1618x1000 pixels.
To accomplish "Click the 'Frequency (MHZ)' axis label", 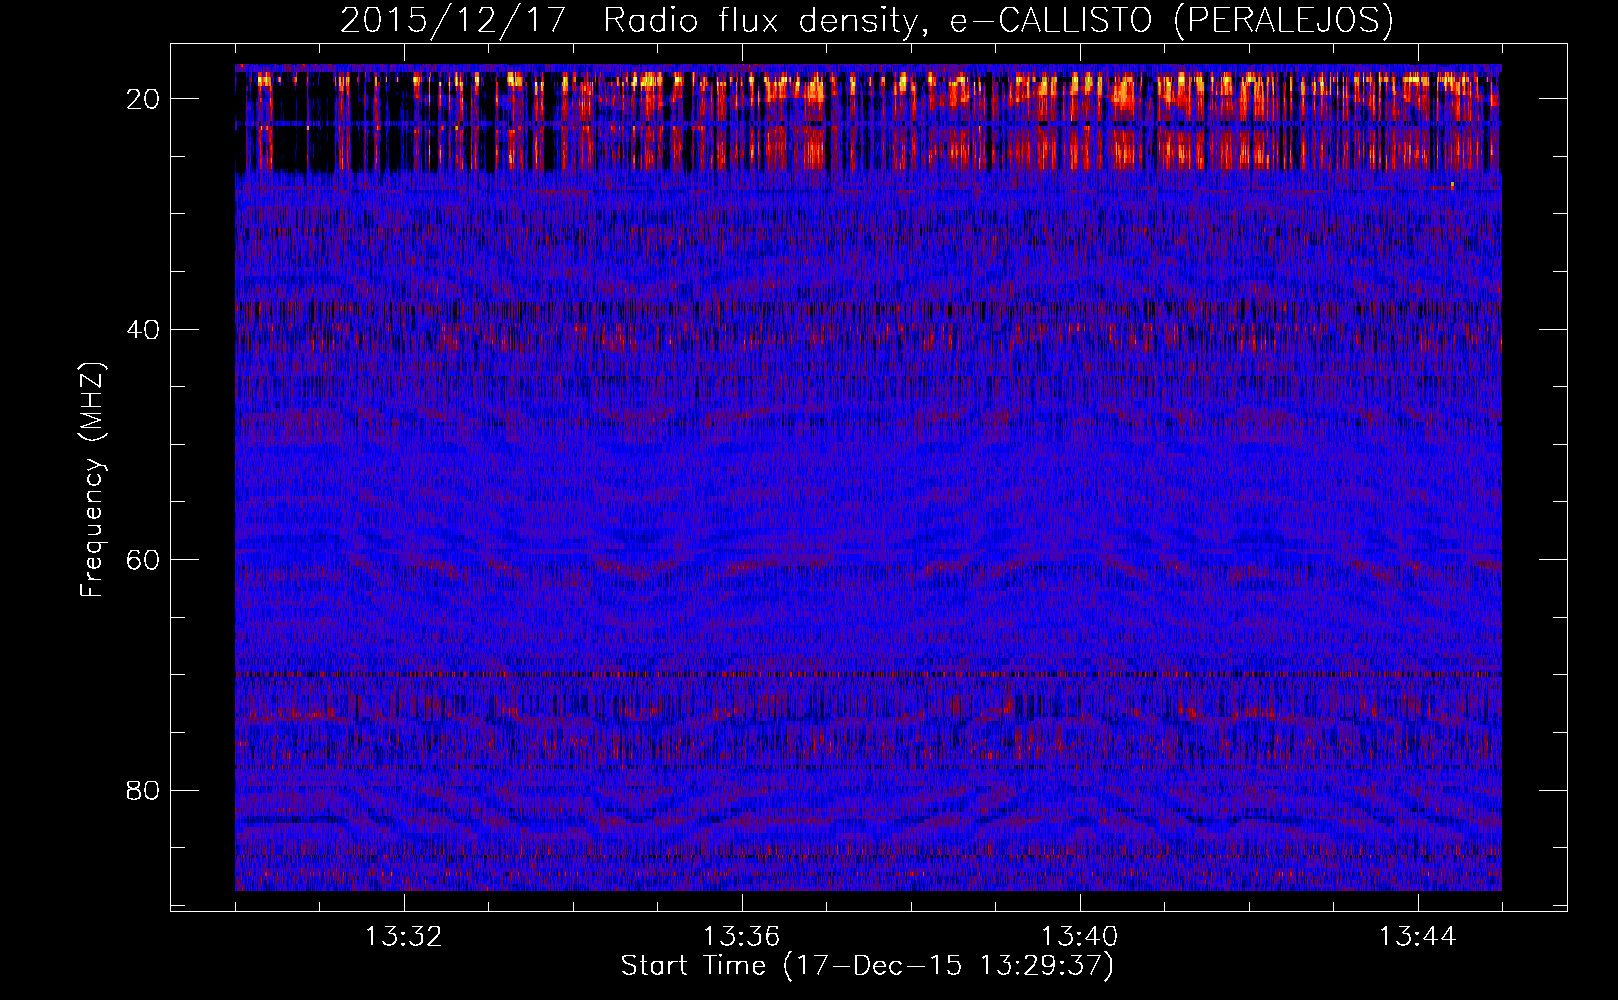I will tap(92, 479).
